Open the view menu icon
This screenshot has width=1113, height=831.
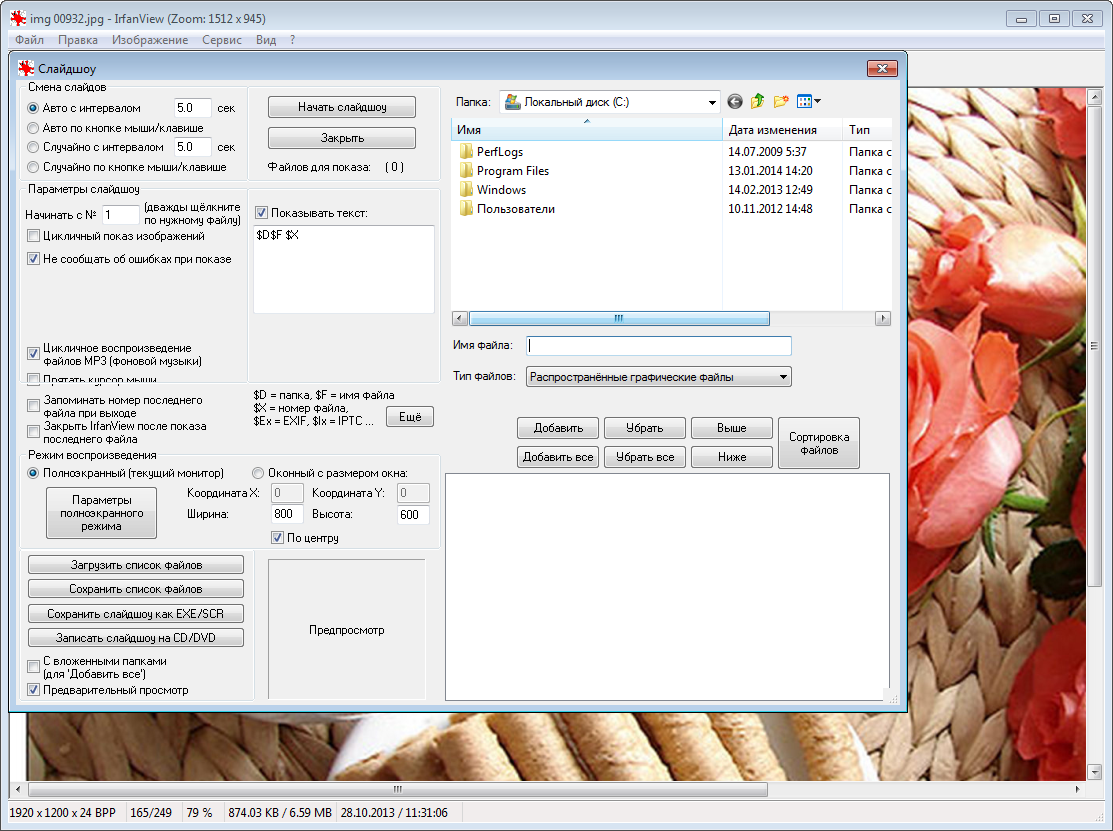[808, 101]
